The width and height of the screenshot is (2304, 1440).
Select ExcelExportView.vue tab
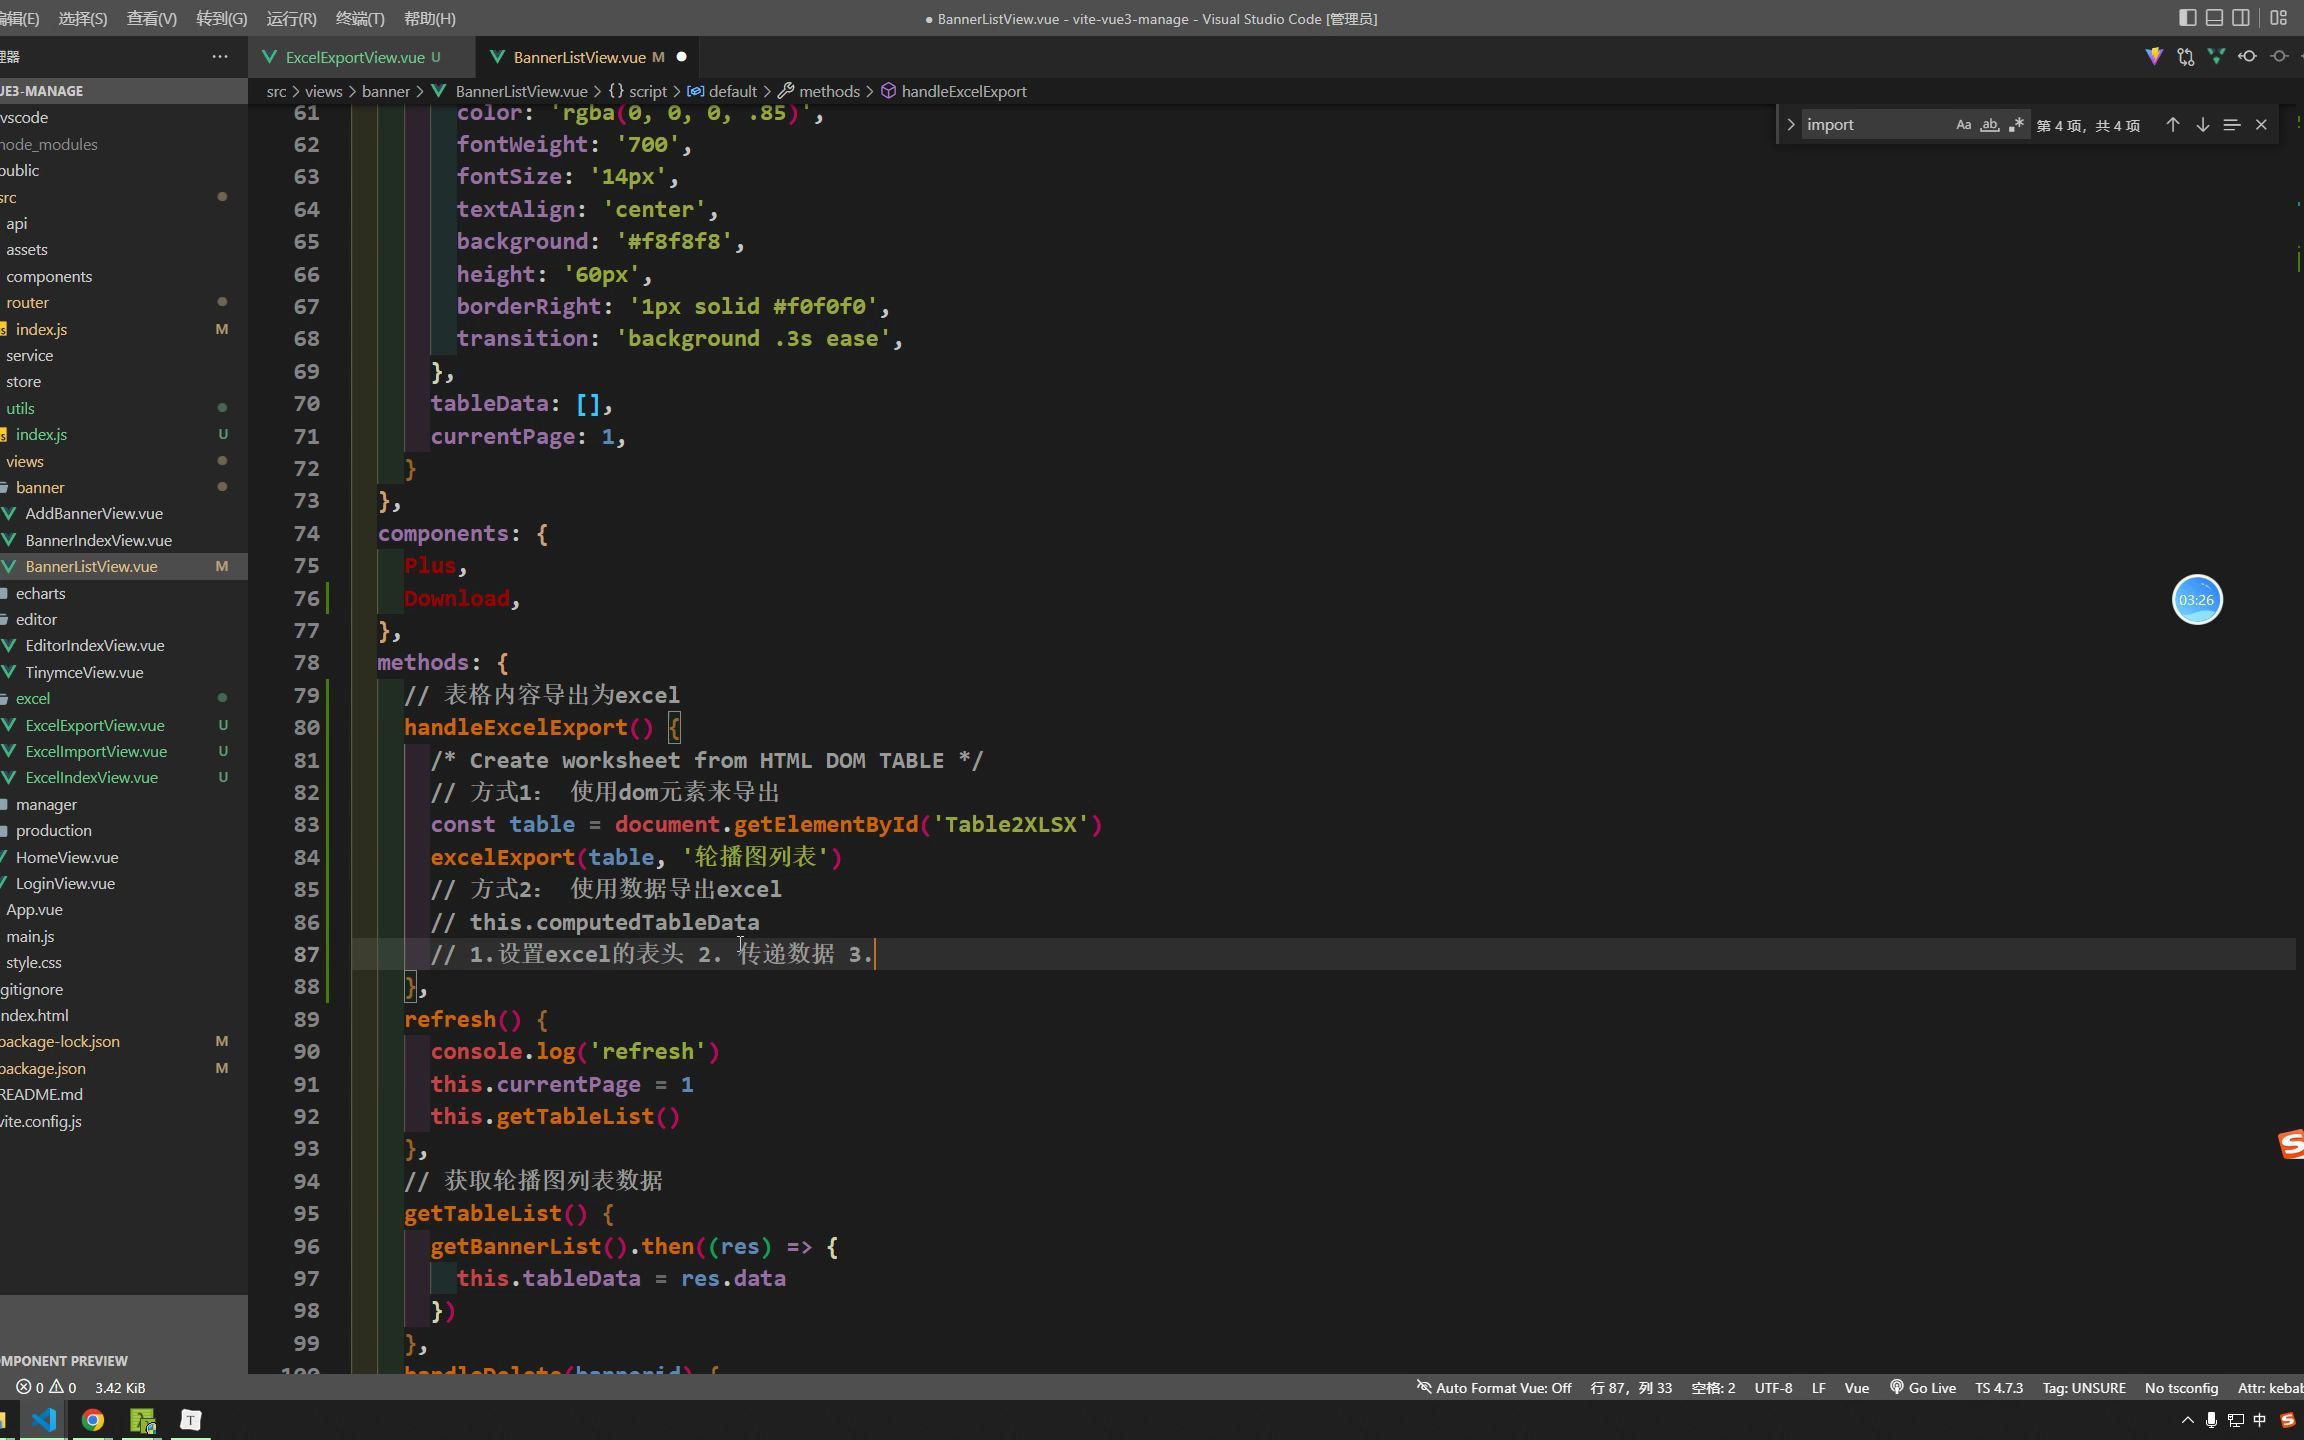353,55
